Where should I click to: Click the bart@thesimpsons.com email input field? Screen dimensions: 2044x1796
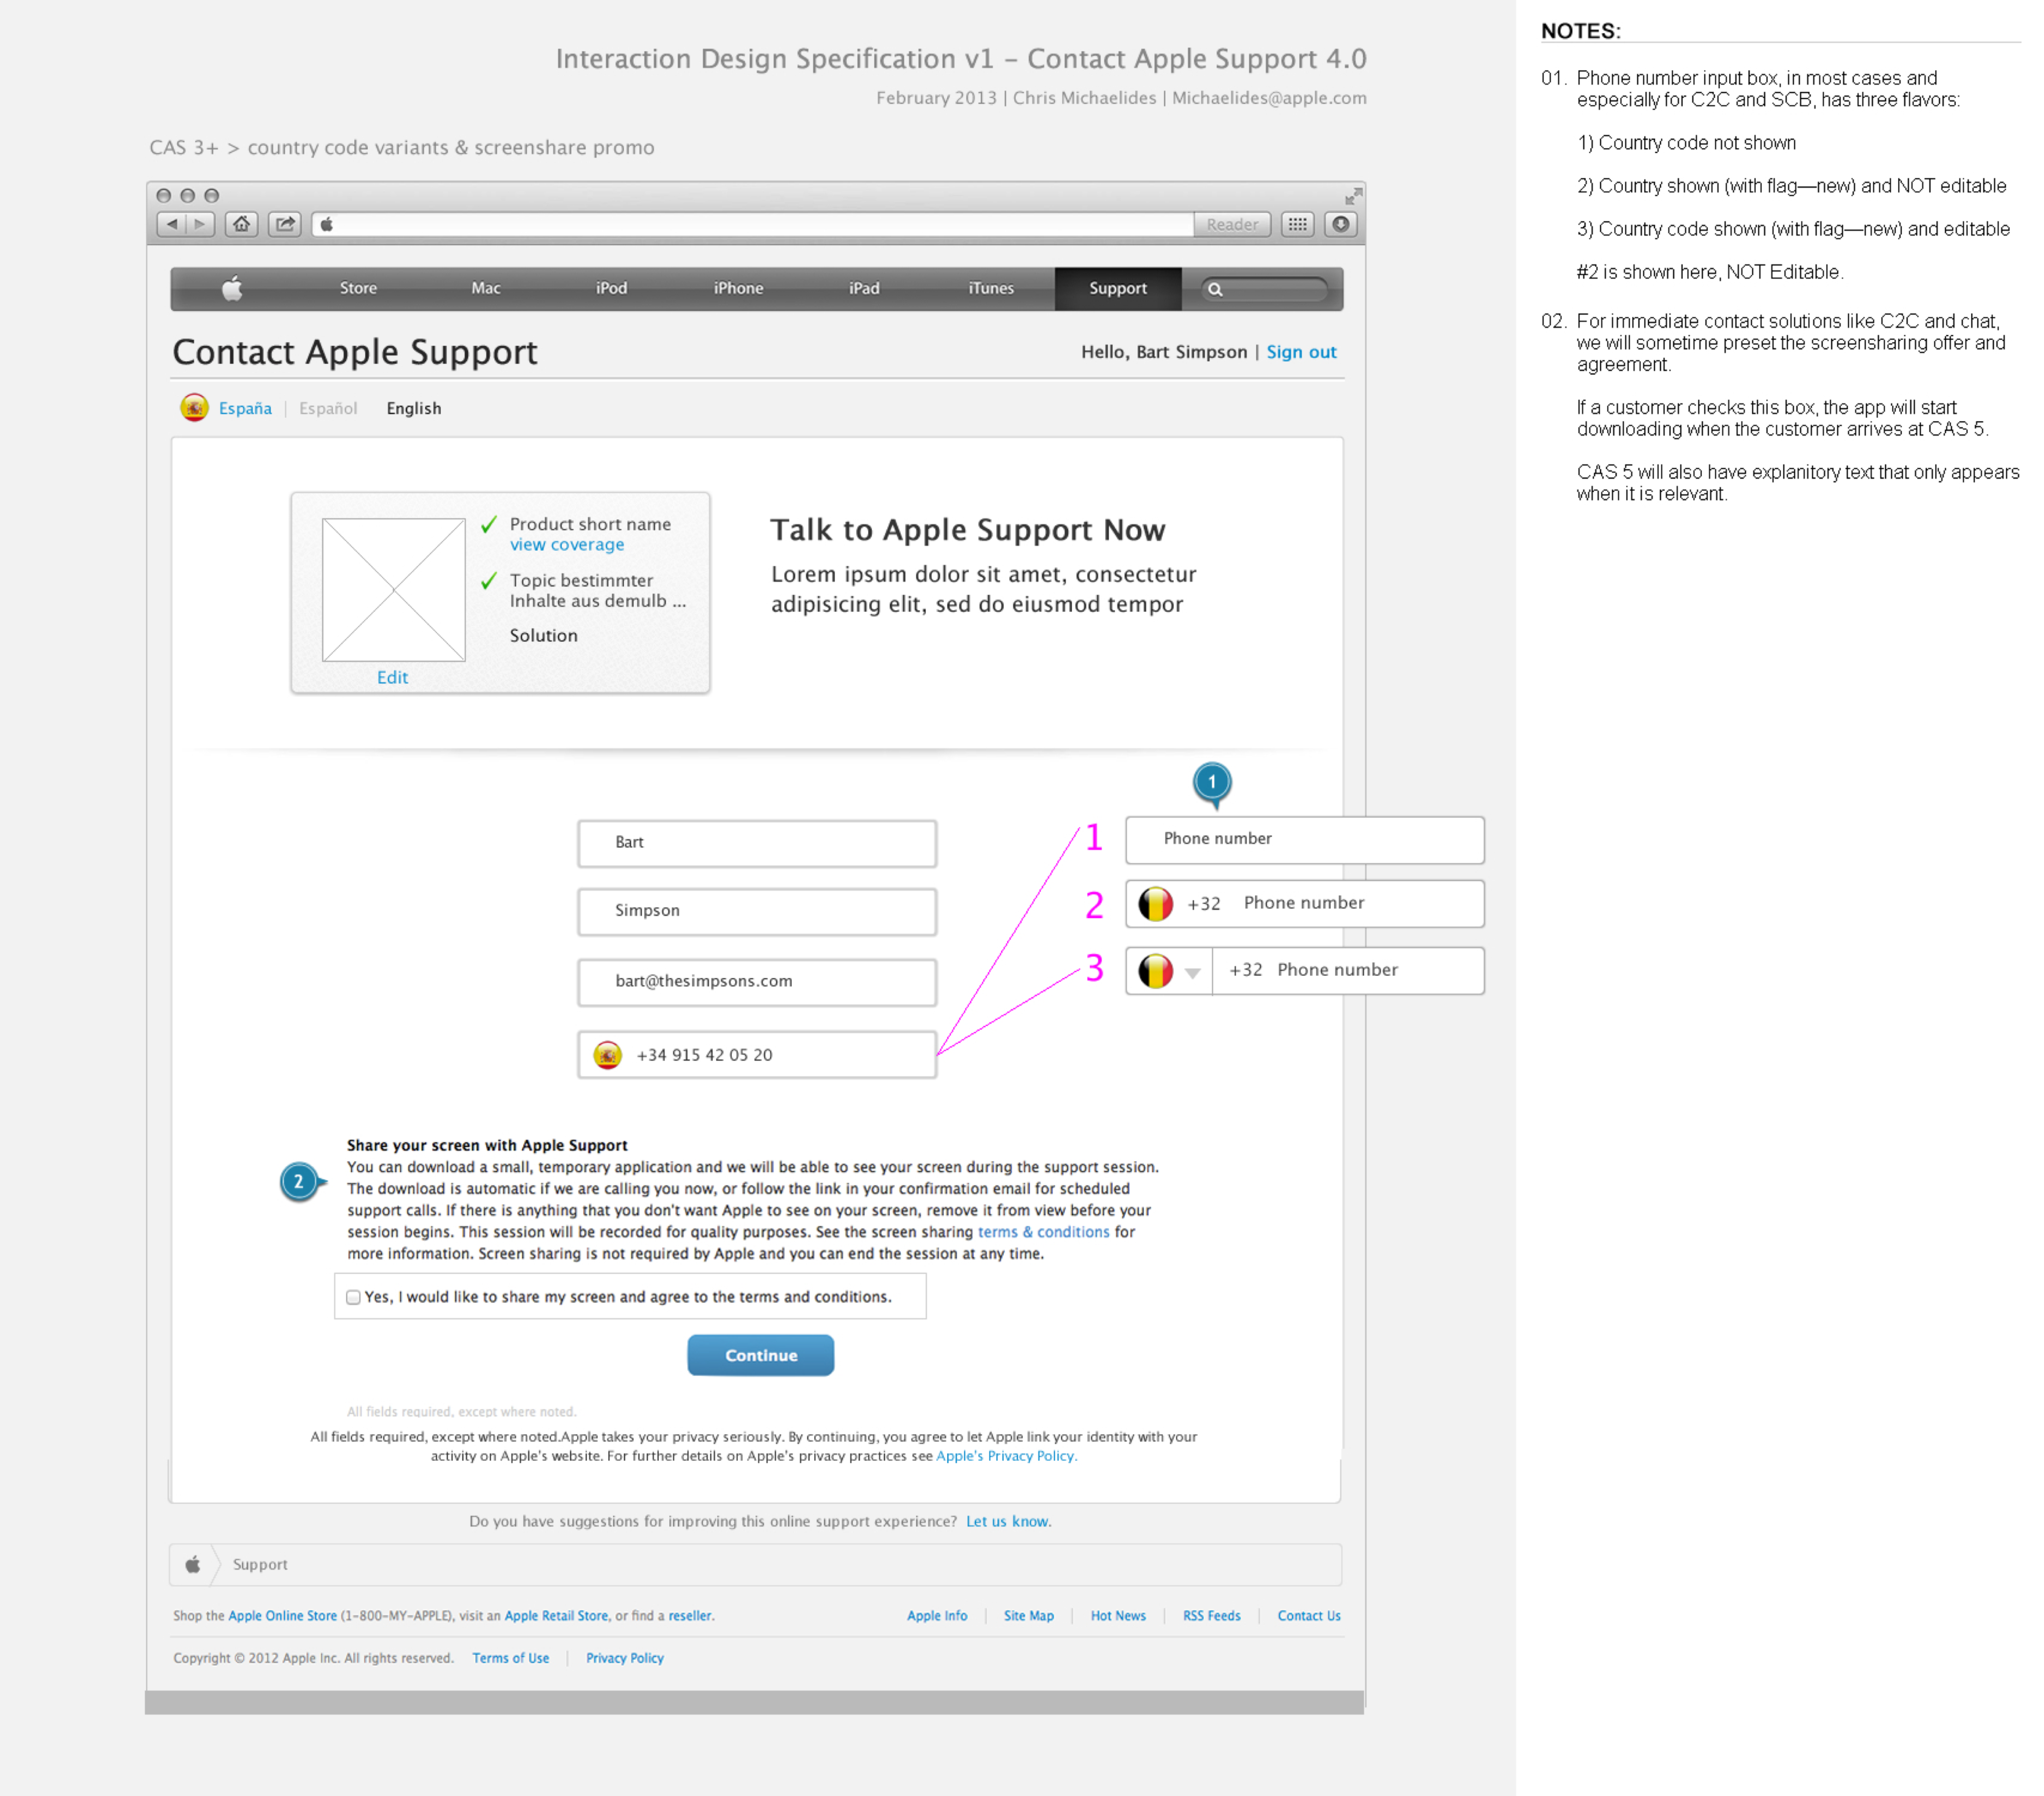[756, 982]
